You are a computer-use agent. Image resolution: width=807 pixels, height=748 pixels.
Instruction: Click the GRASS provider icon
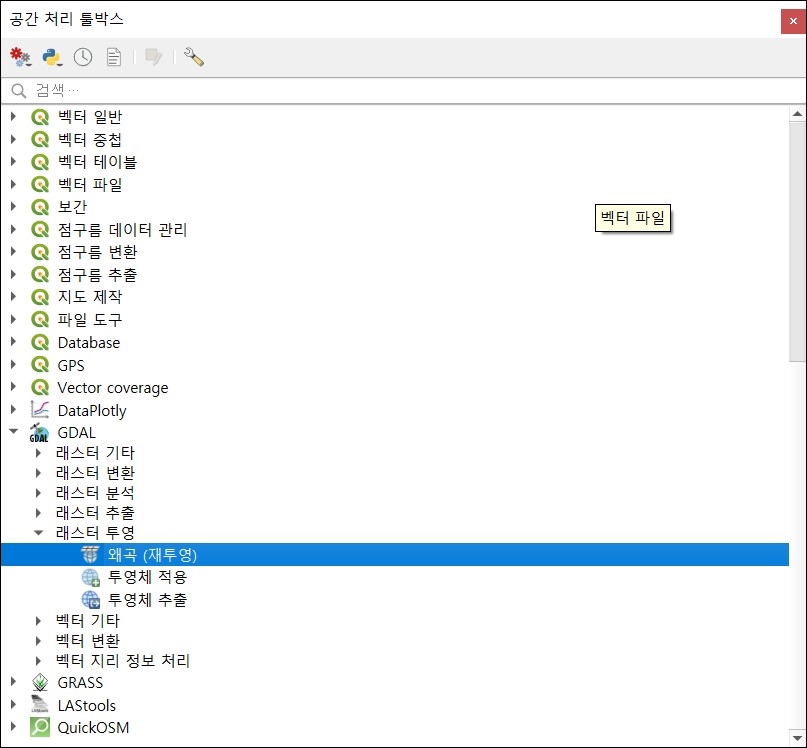click(40, 683)
